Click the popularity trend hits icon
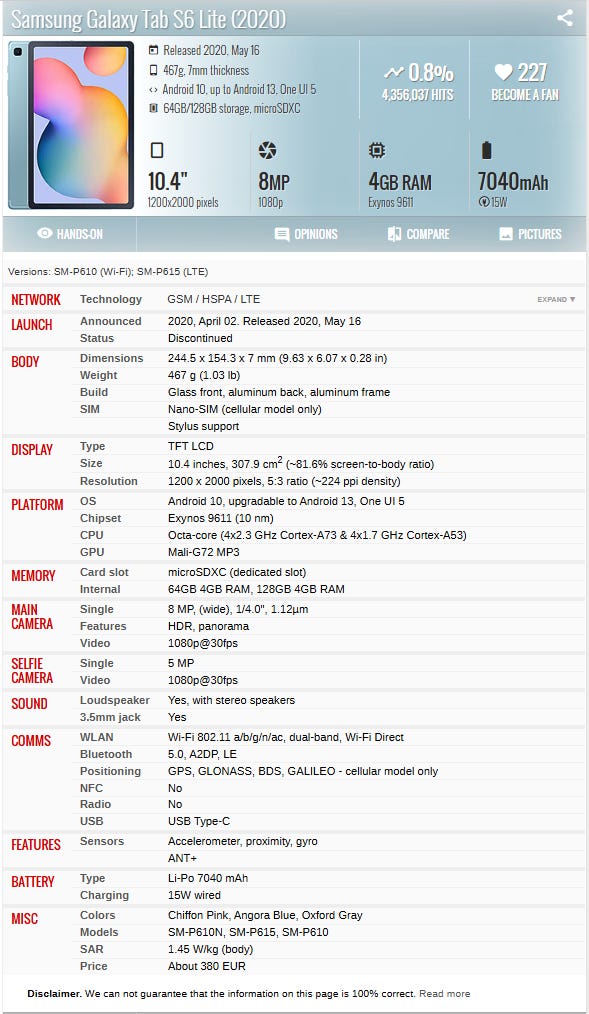 click(x=393, y=72)
